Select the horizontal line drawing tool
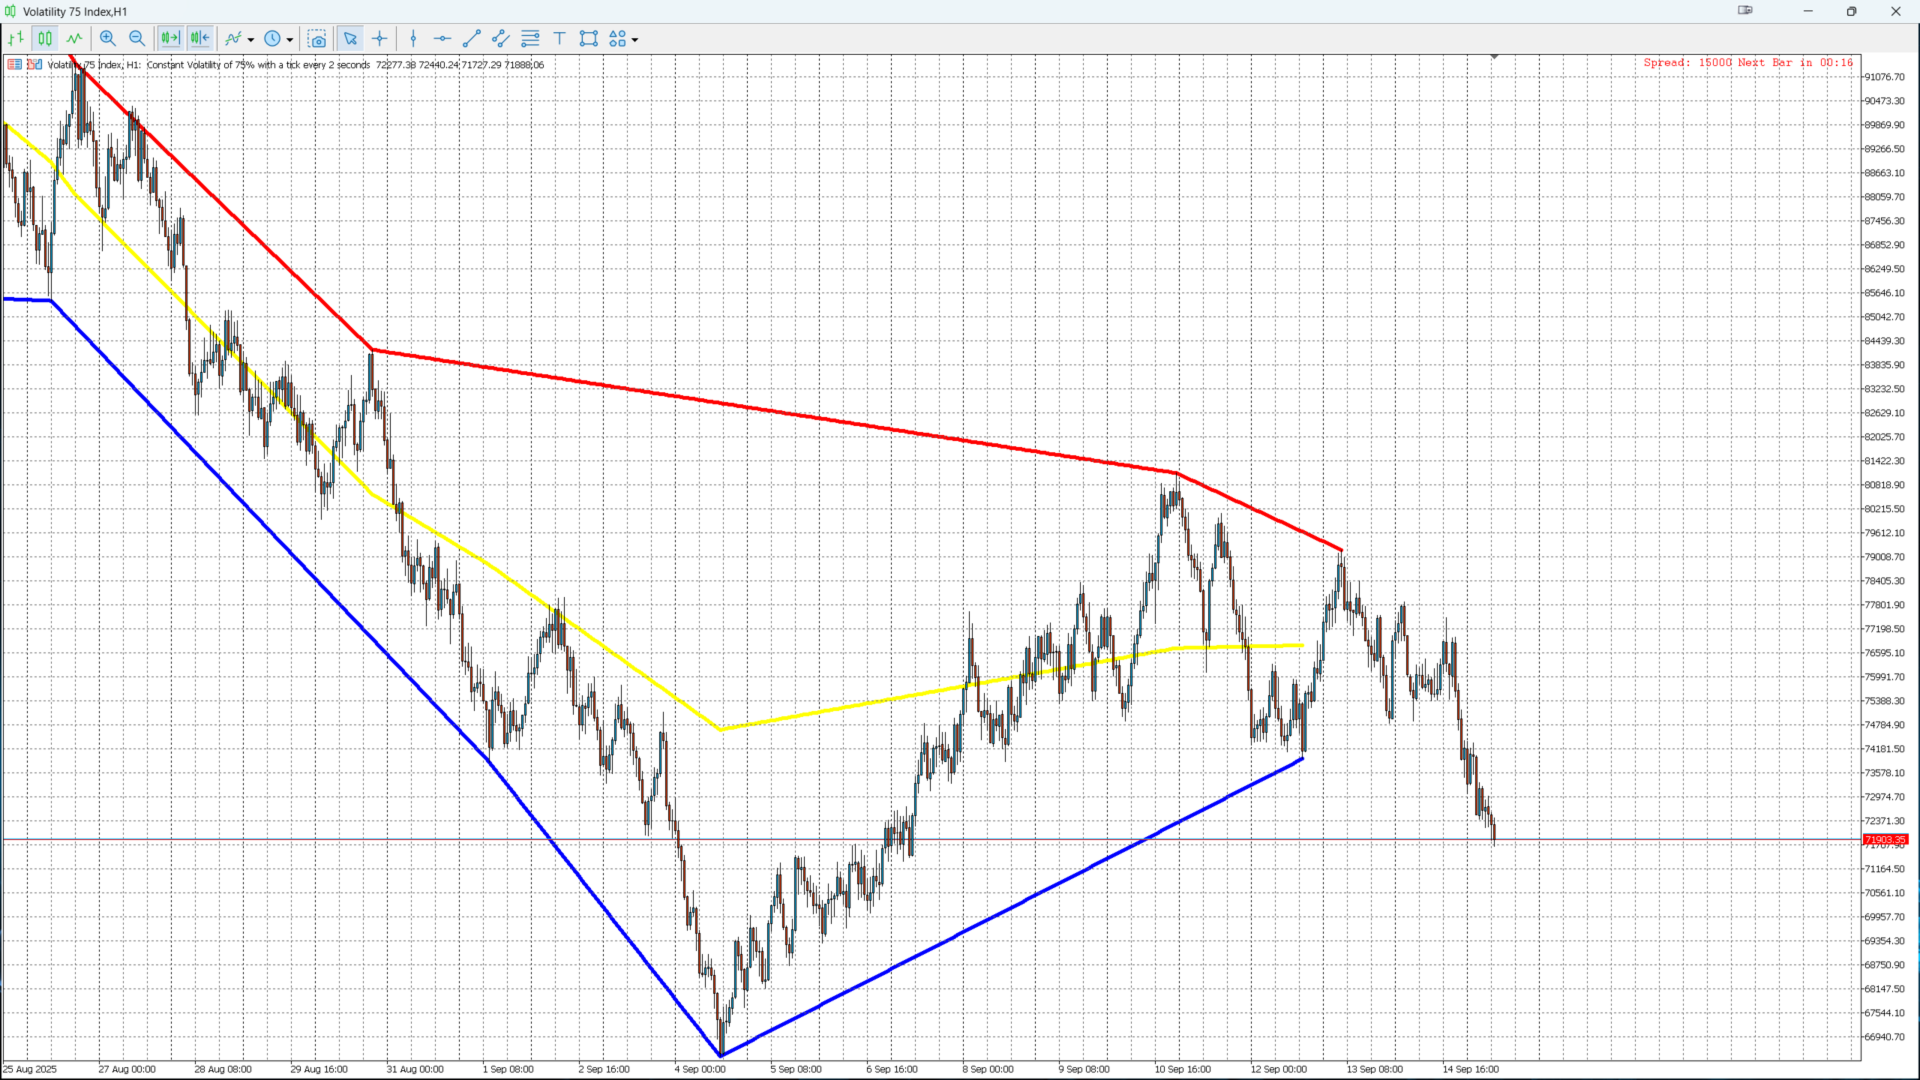This screenshot has width=1920, height=1080. [442, 39]
